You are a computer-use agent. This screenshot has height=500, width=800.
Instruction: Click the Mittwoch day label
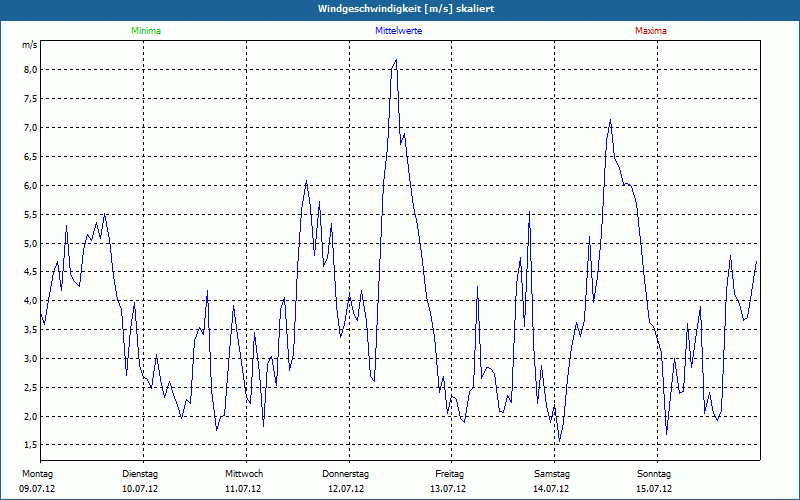(244, 474)
